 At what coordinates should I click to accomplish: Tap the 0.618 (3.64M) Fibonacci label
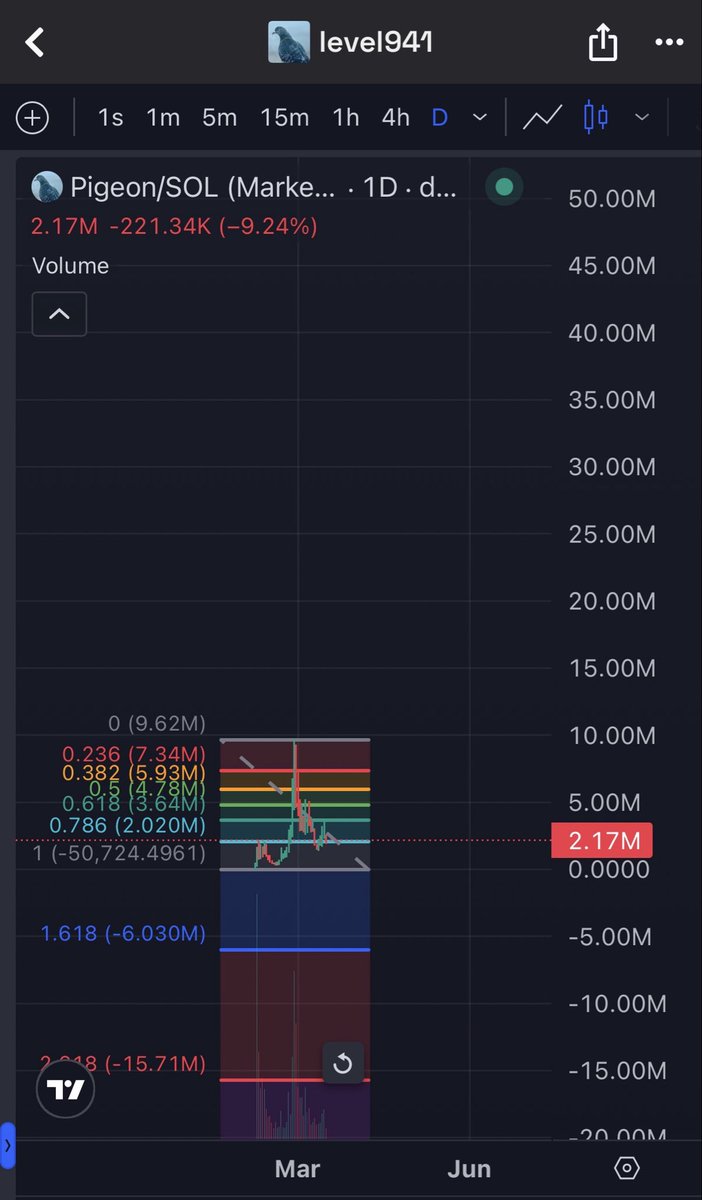(x=134, y=804)
